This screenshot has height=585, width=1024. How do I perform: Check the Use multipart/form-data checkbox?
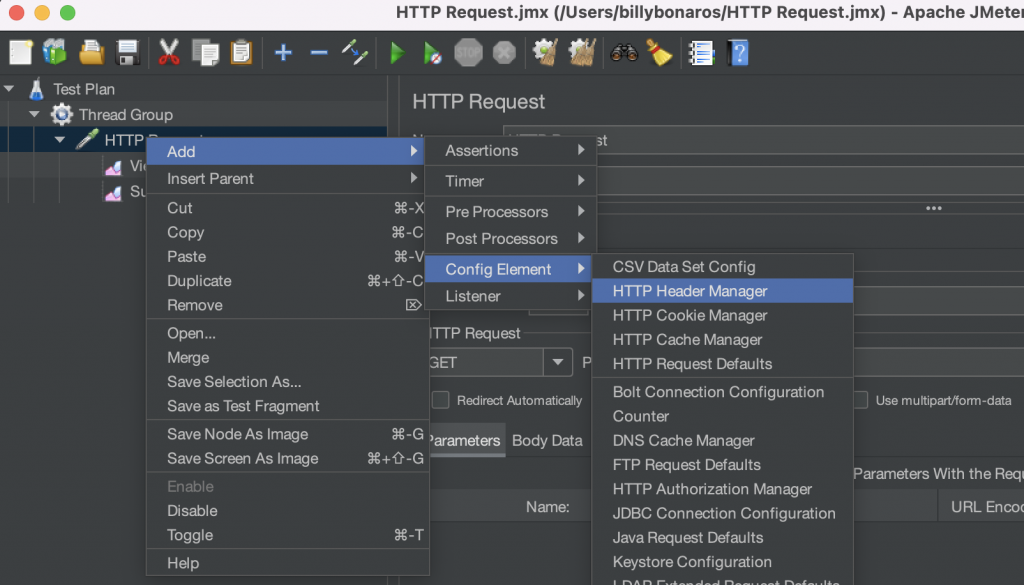(x=860, y=400)
